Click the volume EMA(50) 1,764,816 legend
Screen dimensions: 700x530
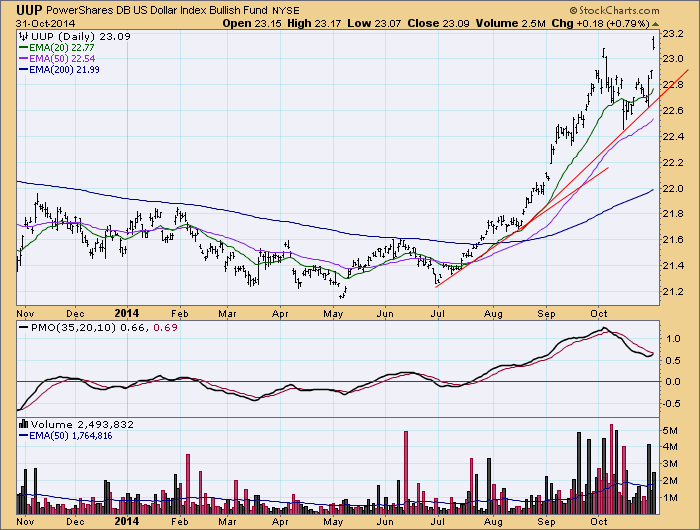[x=65, y=436]
